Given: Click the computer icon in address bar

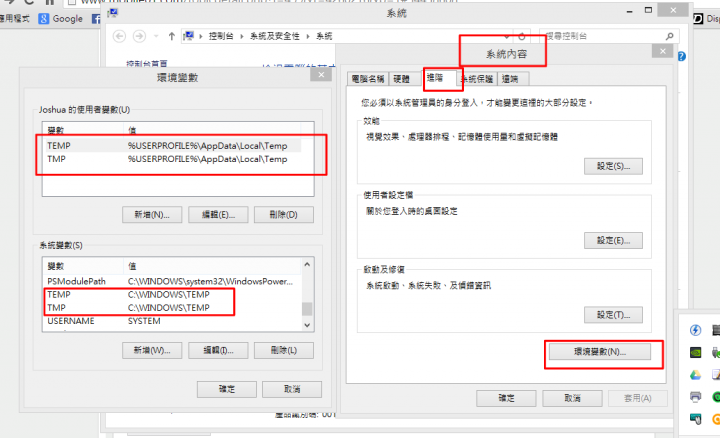Looking at the screenshot, I should point(189,36).
